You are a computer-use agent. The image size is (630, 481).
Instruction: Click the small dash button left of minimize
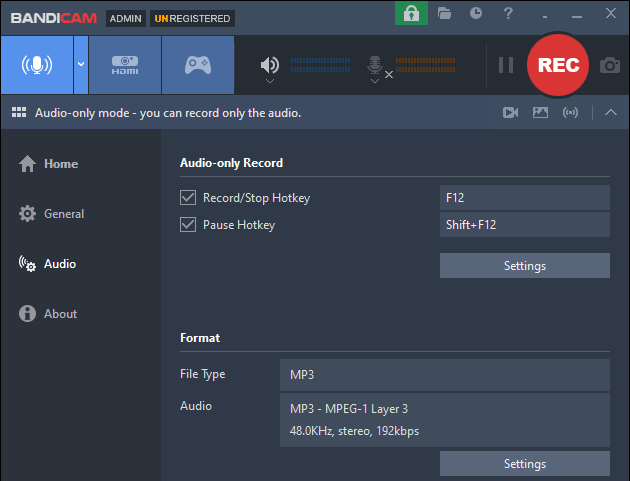(545, 17)
